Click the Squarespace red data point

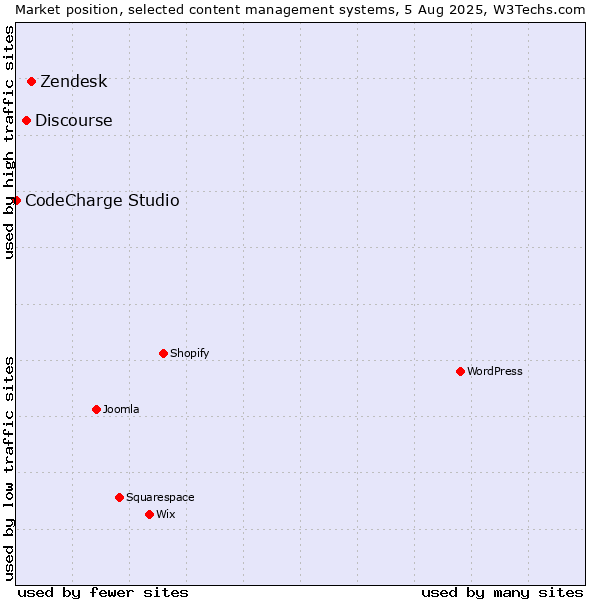point(119,497)
